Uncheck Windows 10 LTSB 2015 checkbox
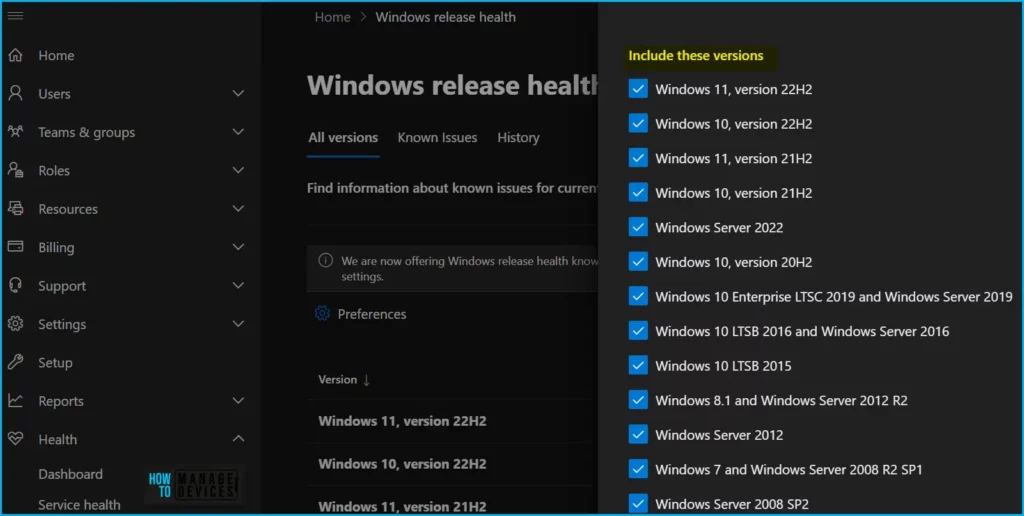 (x=638, y=366)
